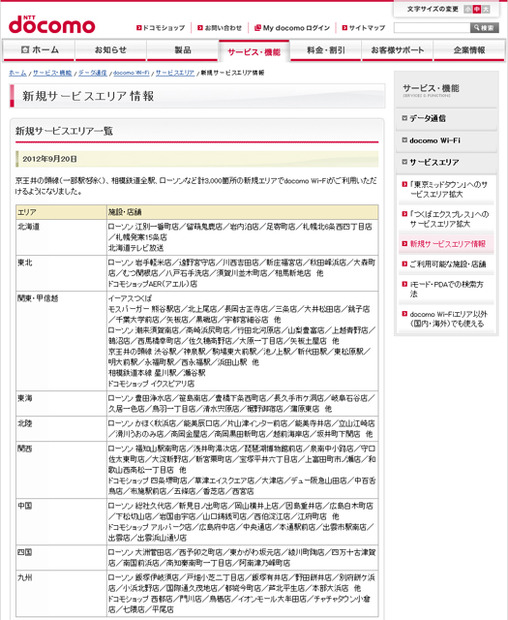Open My docomo ログイン link
The image size is (508, 620).
click(x=296, y=28)
